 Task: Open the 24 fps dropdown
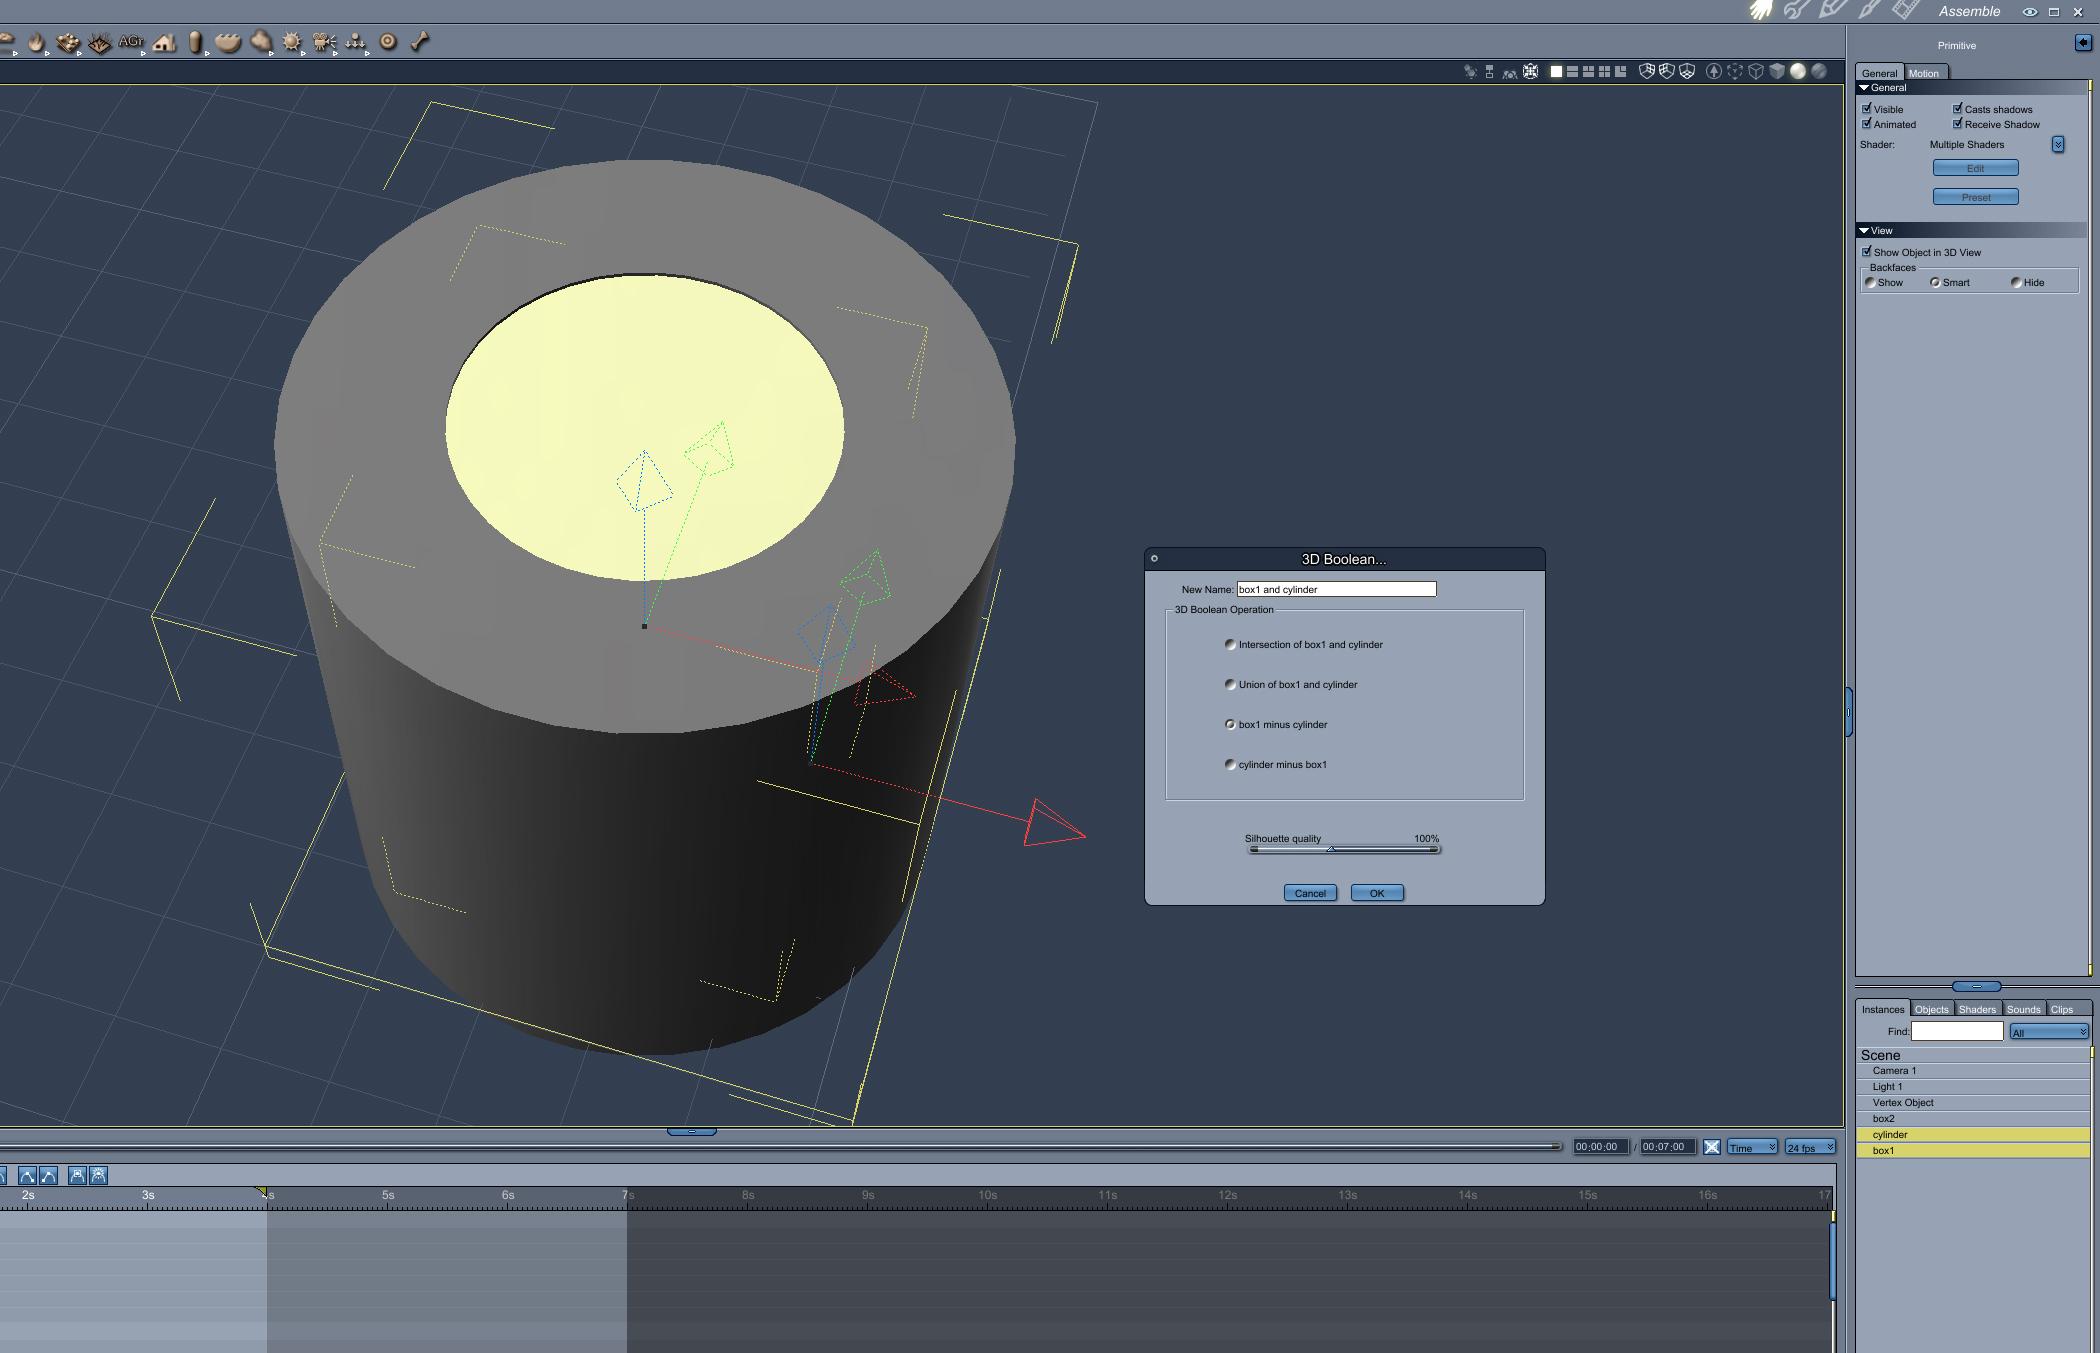[x=1810, y=1147]
